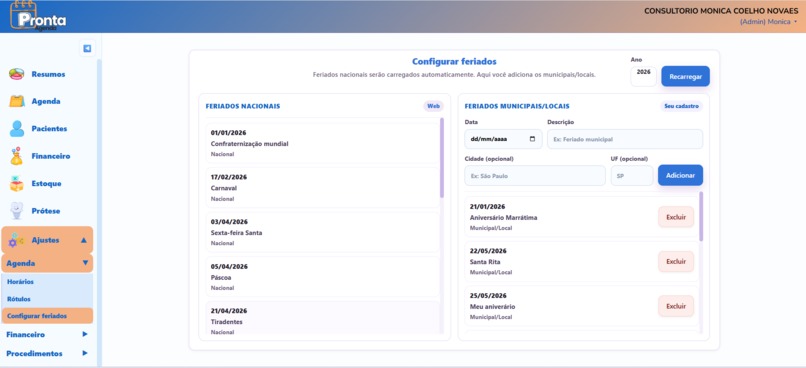This screenshot has height=368, width=806.
Task: Click the Data dd/mm/aaaa field
Action: point(503,139)
